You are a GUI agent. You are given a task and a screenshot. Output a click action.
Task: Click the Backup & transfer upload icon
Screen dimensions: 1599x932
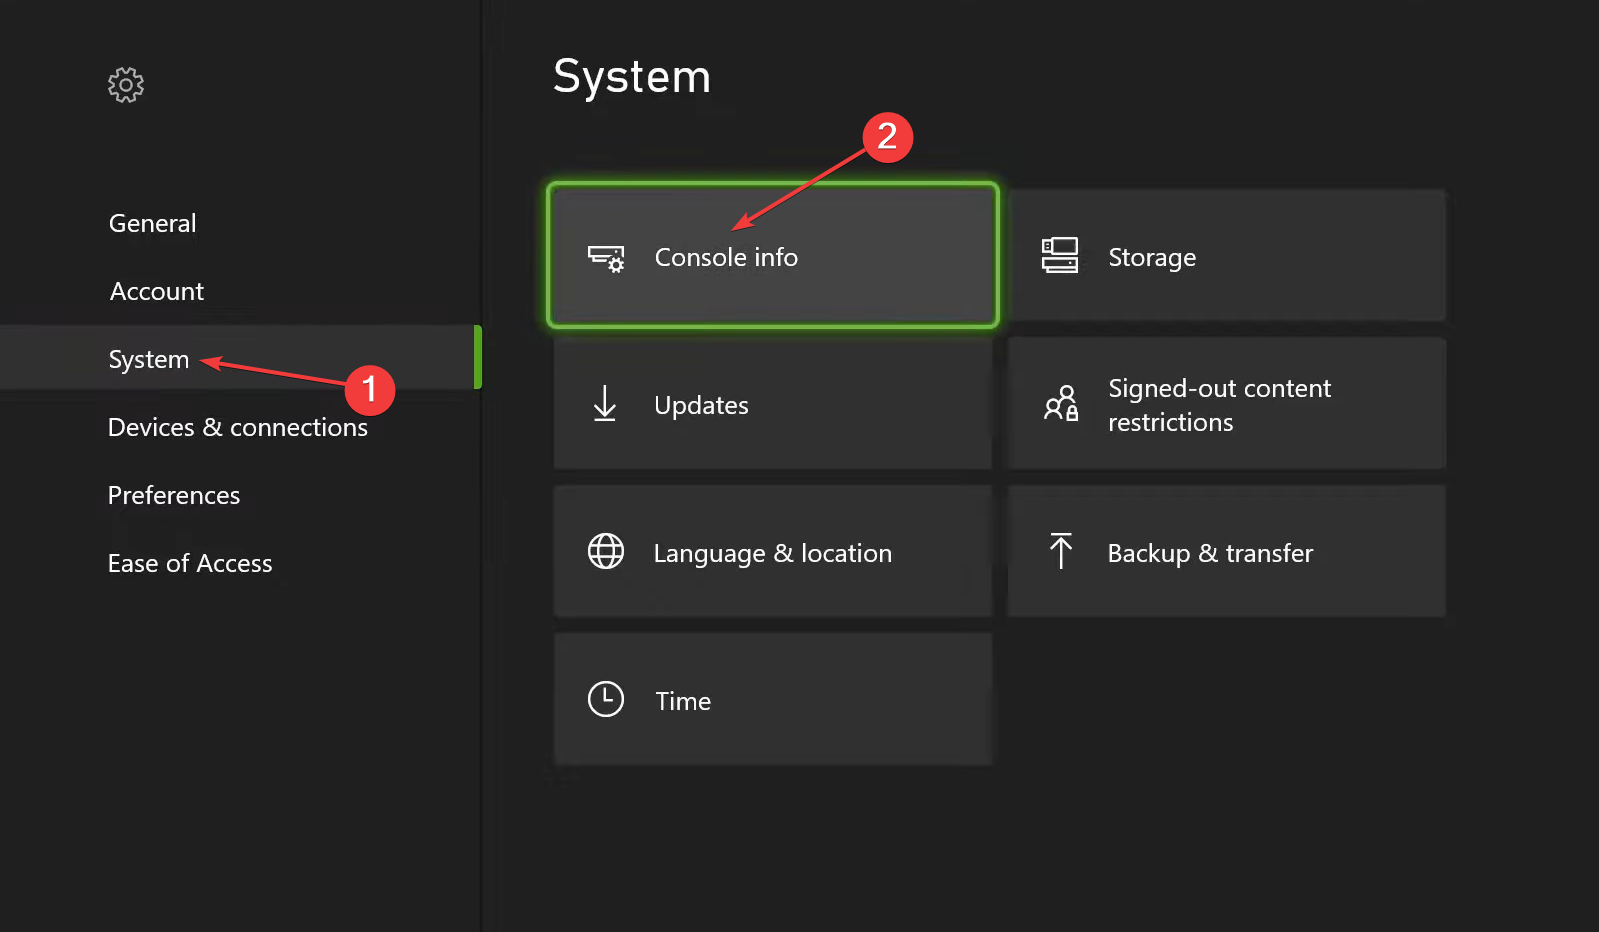(1061, 551)
